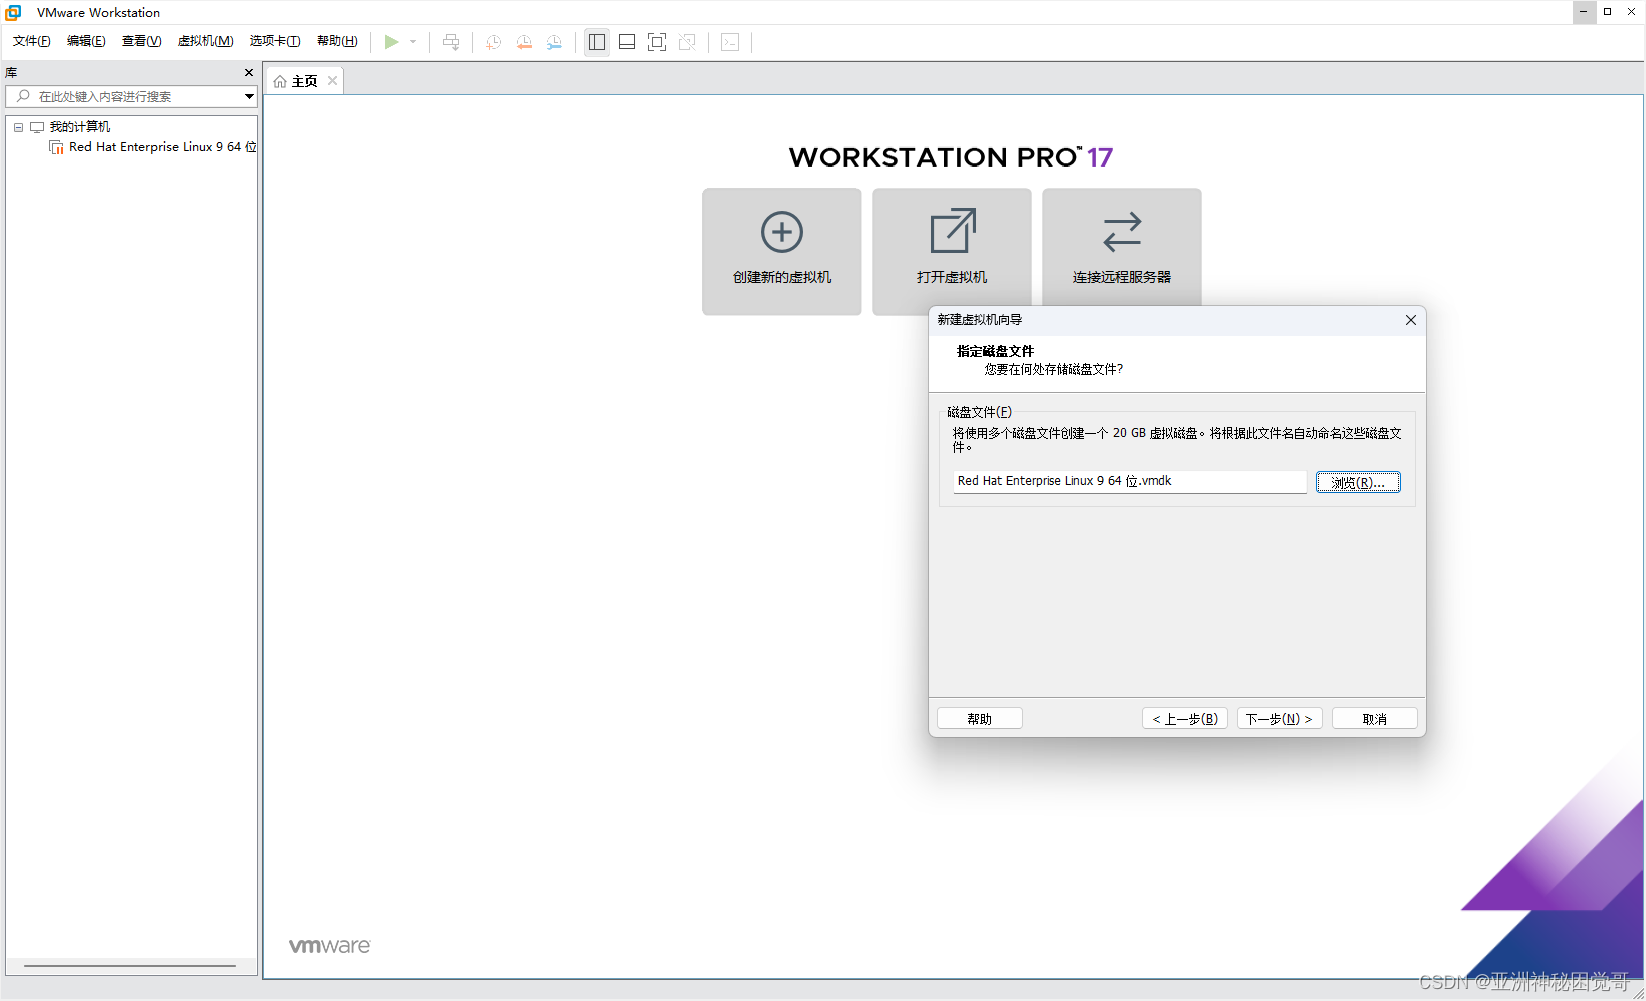The image size is (1646, 1001).
Task: Click the console view toolbar icon
Action: click(x=730, y=42)
